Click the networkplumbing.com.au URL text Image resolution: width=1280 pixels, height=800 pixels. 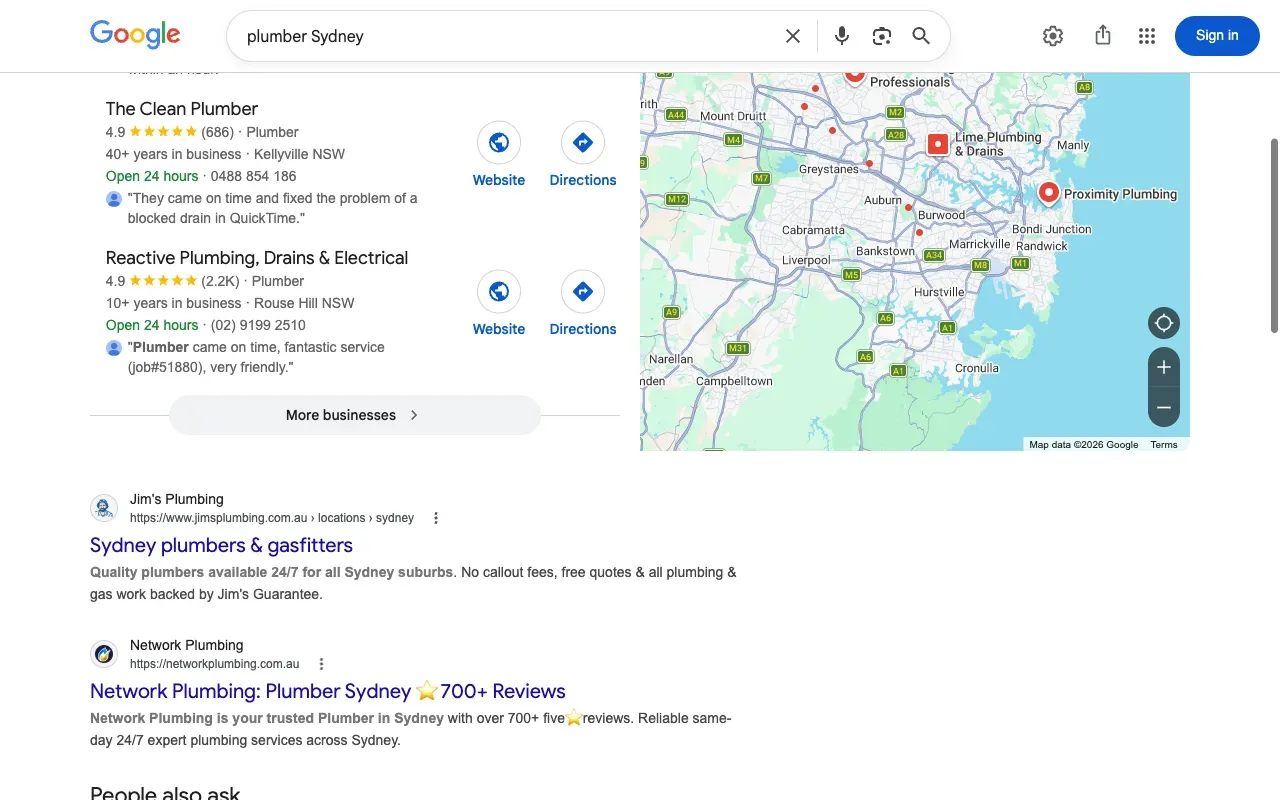[215, 664]
